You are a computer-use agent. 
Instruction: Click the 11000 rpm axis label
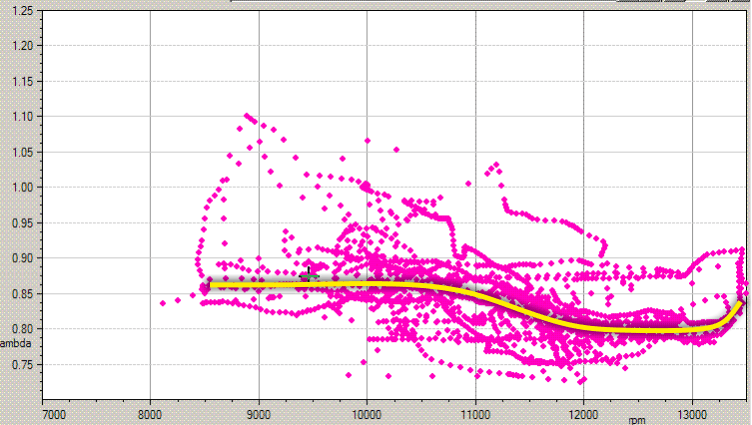(475, 414)
